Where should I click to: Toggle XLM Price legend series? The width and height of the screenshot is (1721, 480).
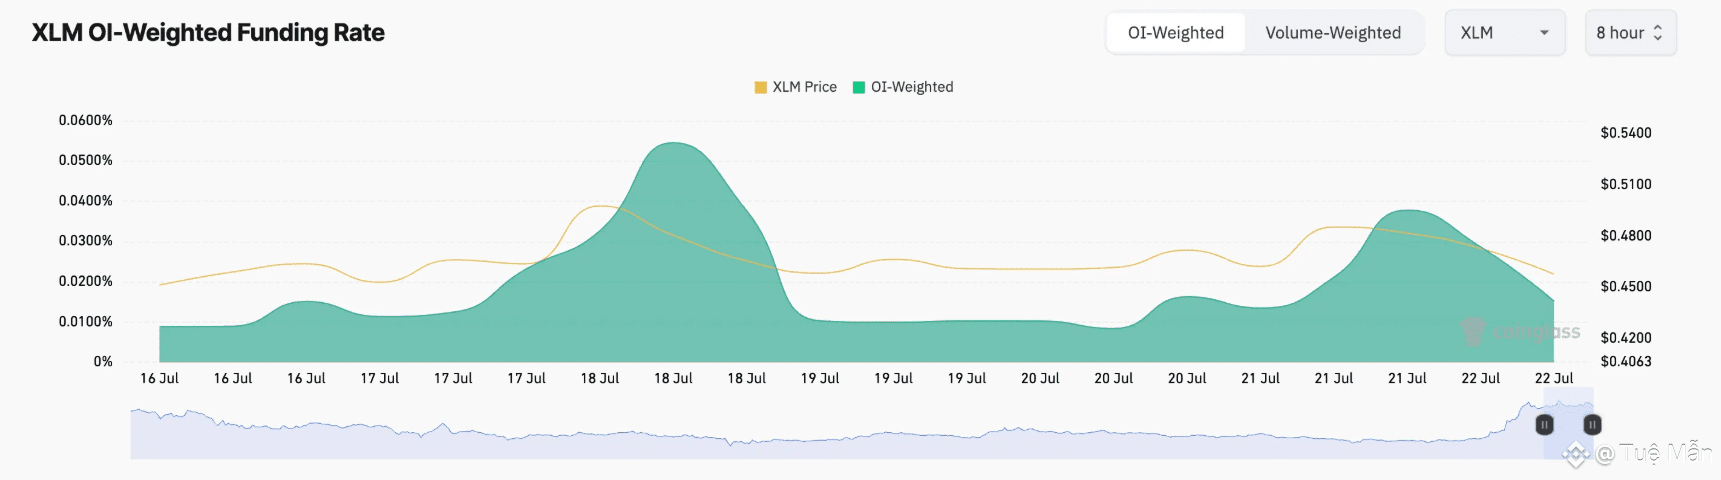pos(795,87)
